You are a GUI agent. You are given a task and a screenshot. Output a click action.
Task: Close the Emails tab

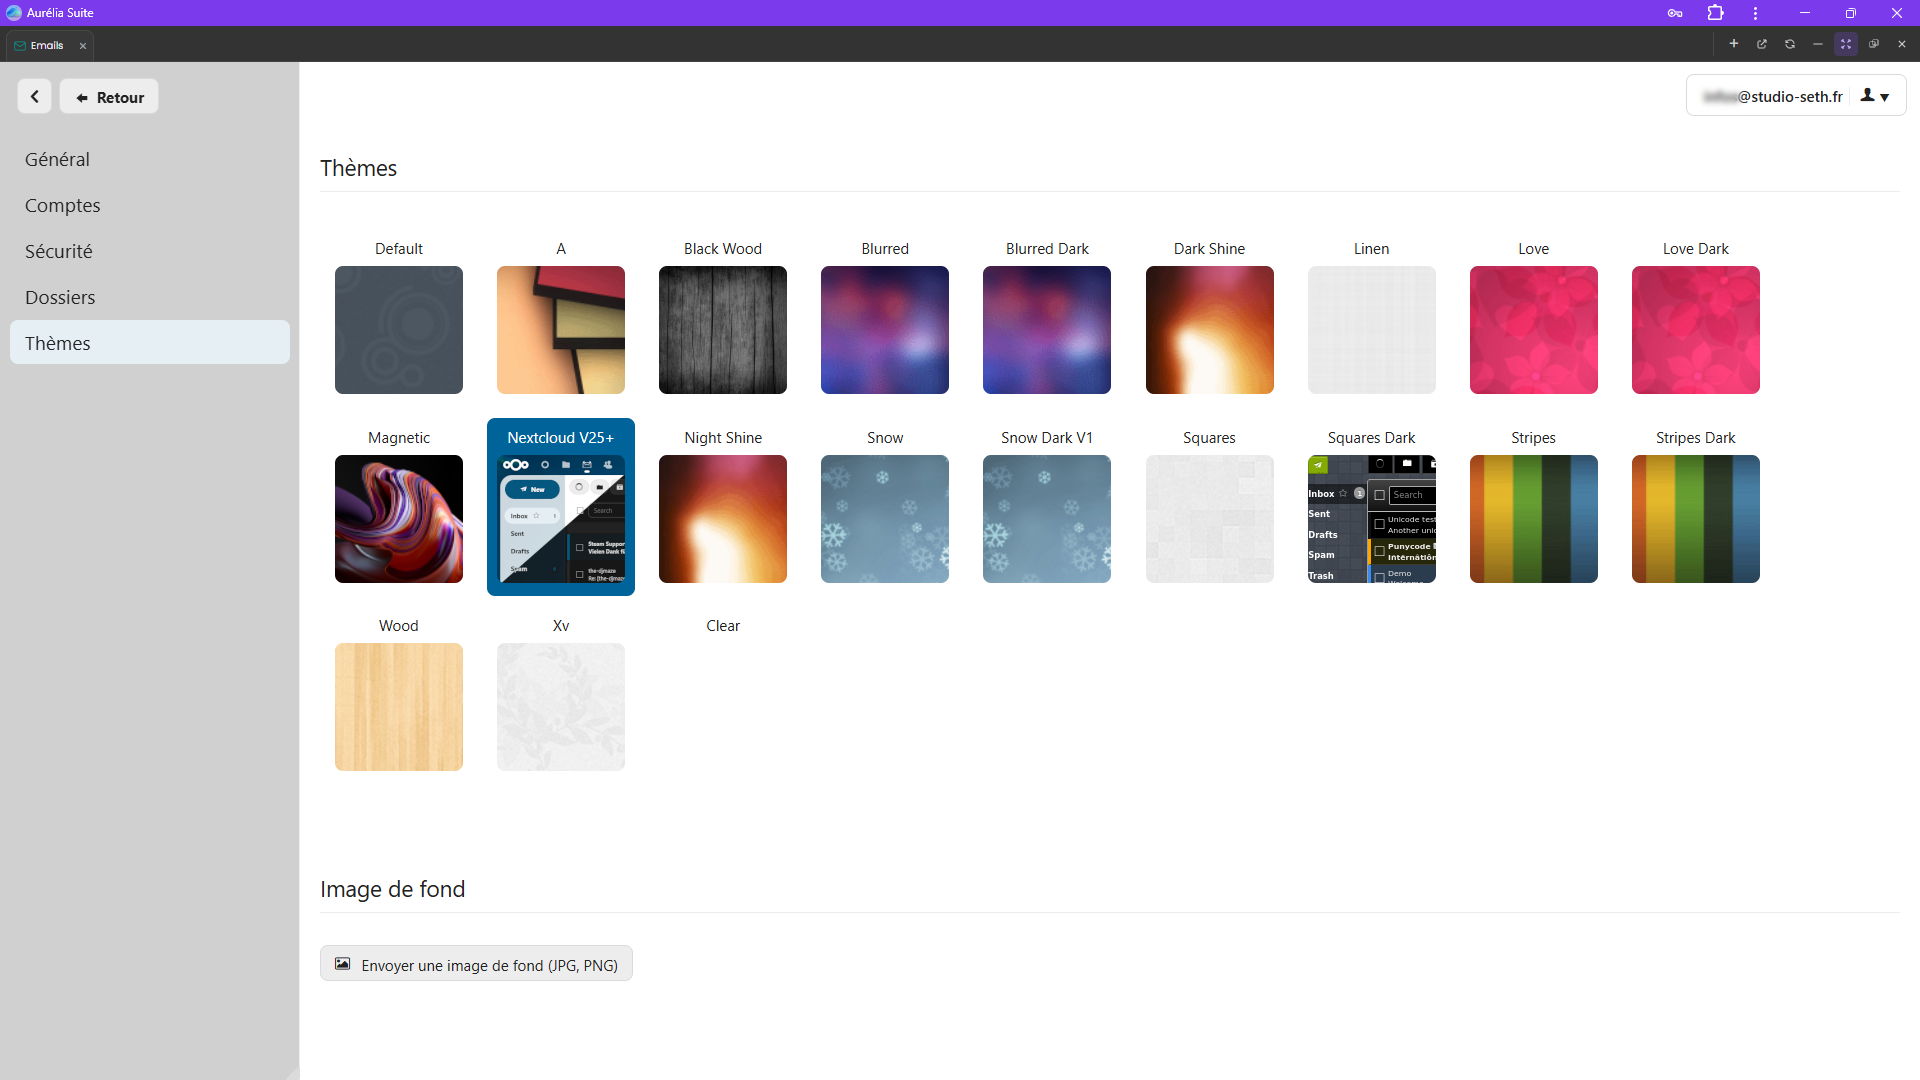click(83, 46)
